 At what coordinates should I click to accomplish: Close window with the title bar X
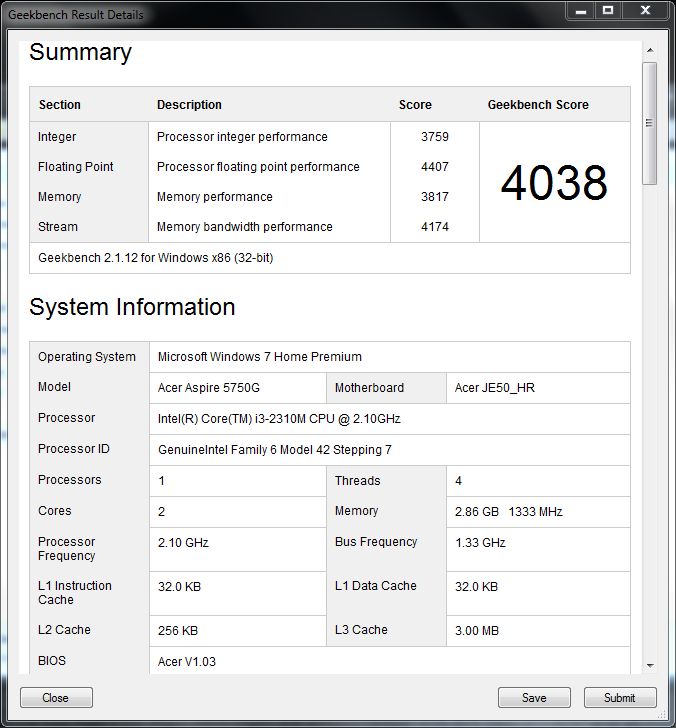(x=645, y=10)
